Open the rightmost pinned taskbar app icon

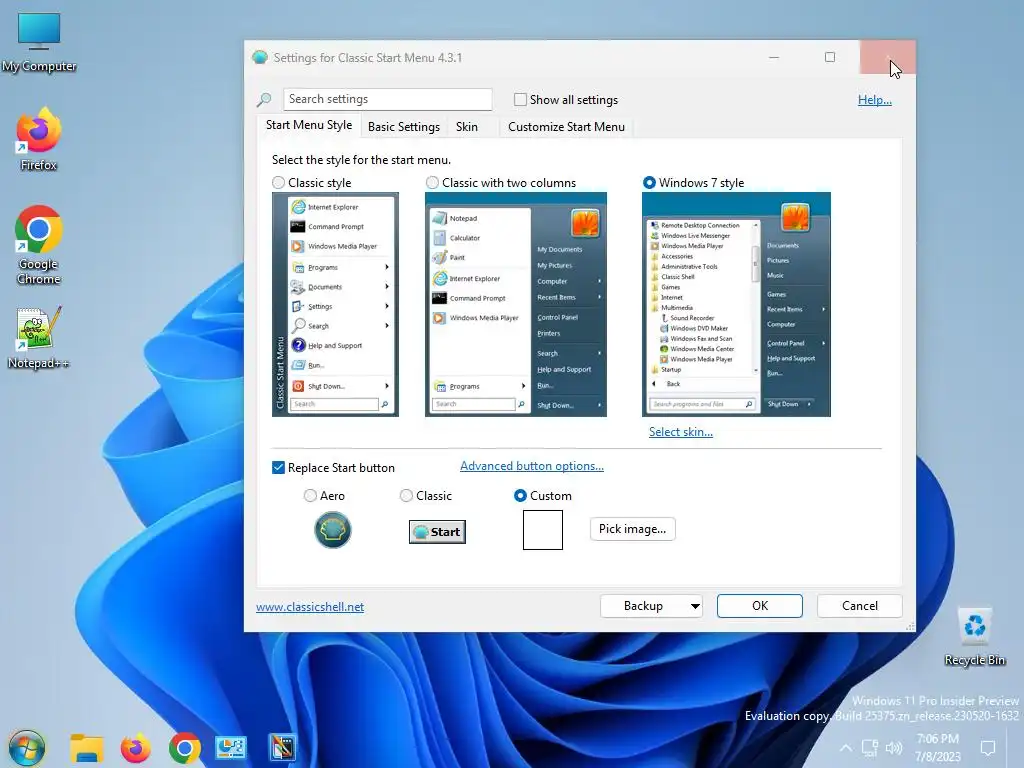pyautogui.click(x=282, y=748)
